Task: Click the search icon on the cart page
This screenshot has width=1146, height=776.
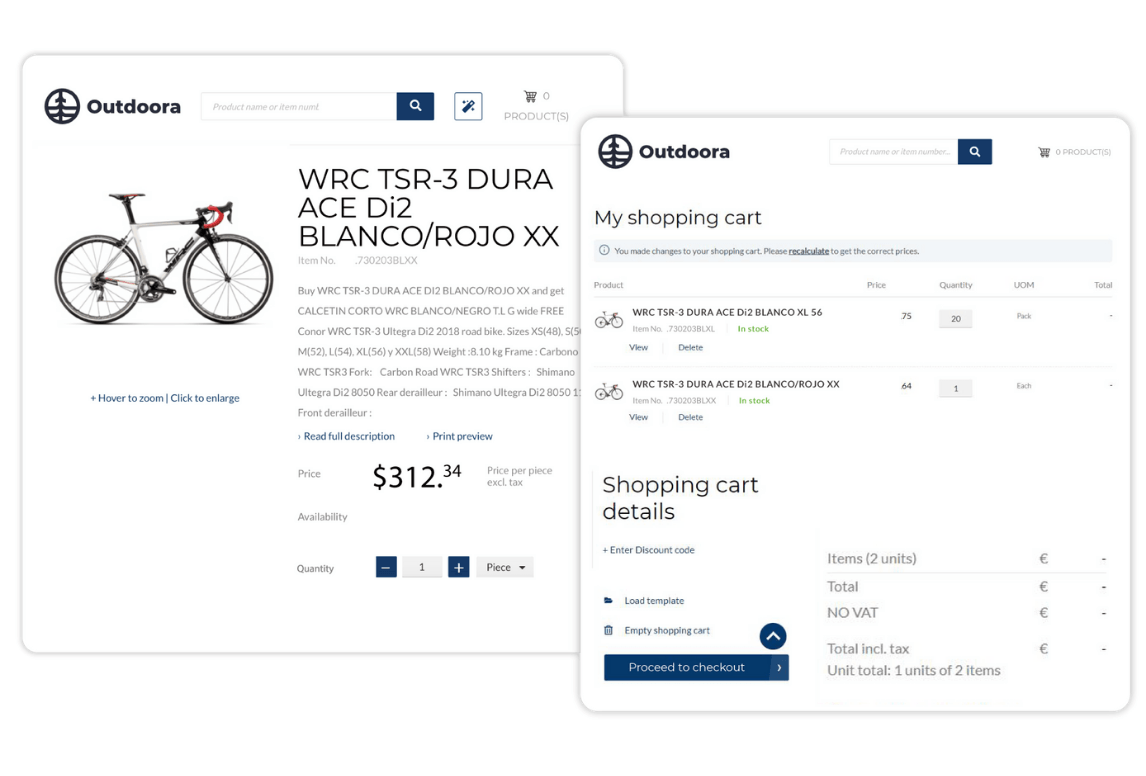Action: (x=974, y=151)
